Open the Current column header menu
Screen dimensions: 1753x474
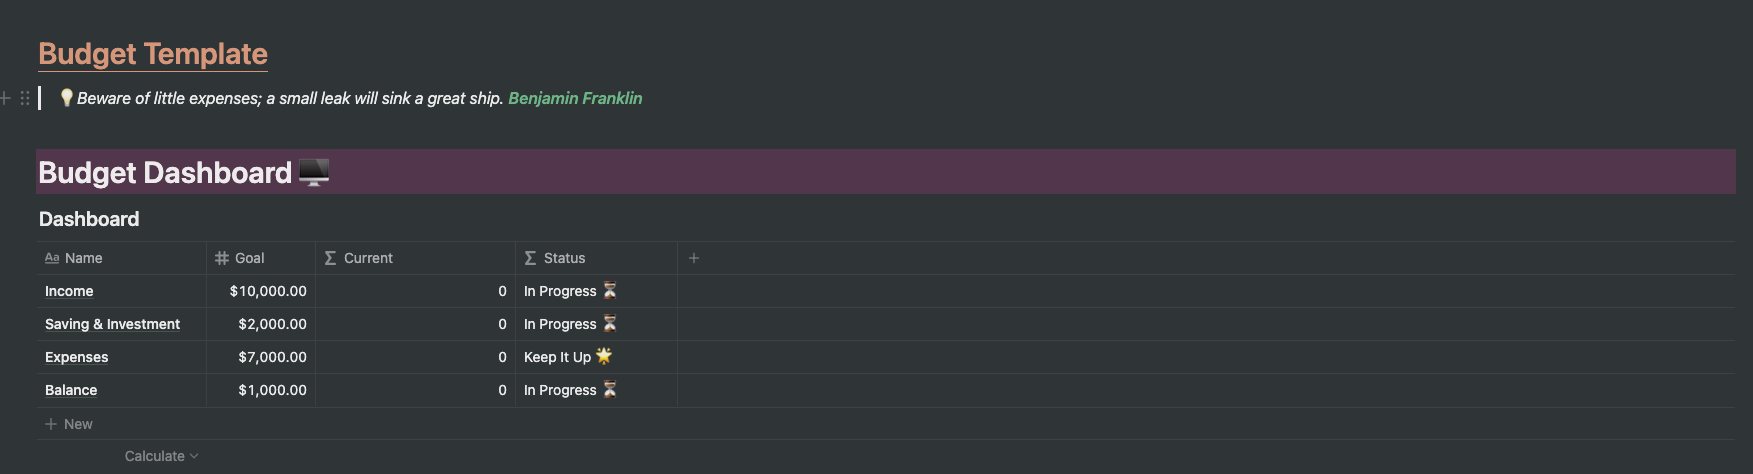pos(367,258)
